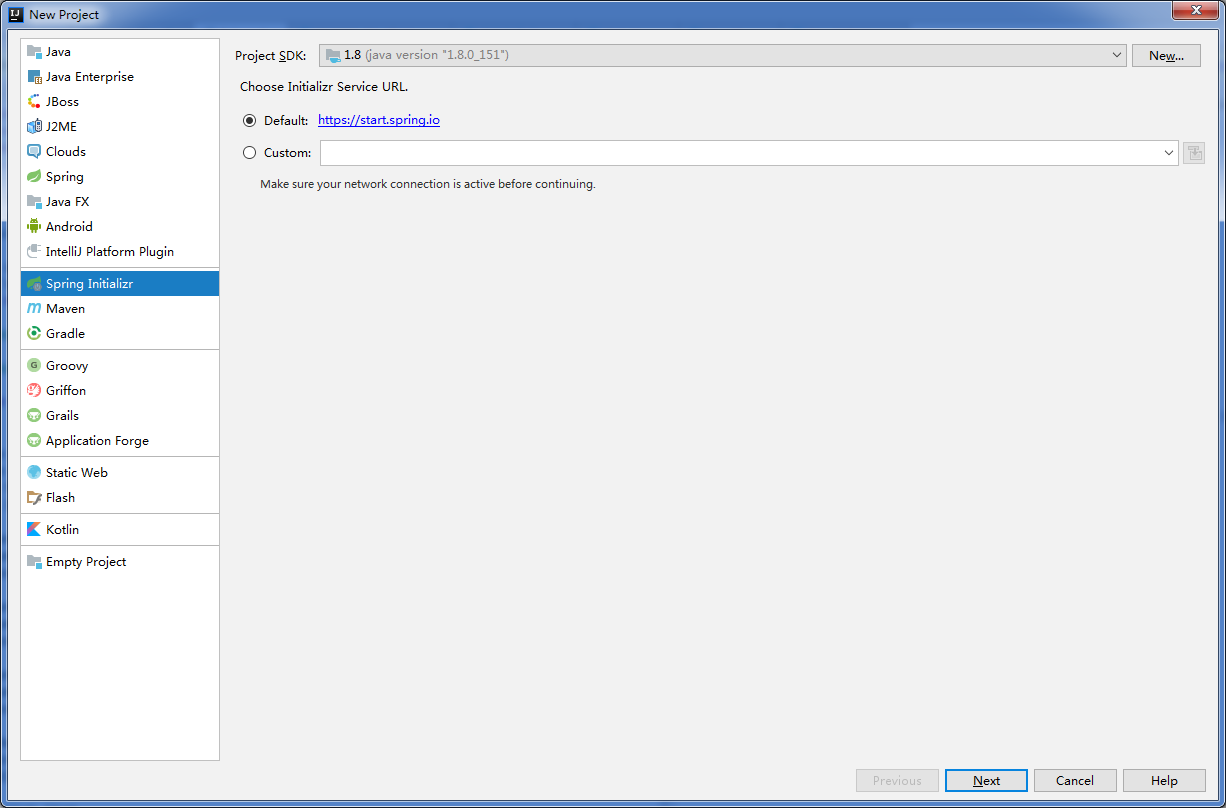Click the Gradle icon
The image size is (1226, 808).
pos(34,334)
